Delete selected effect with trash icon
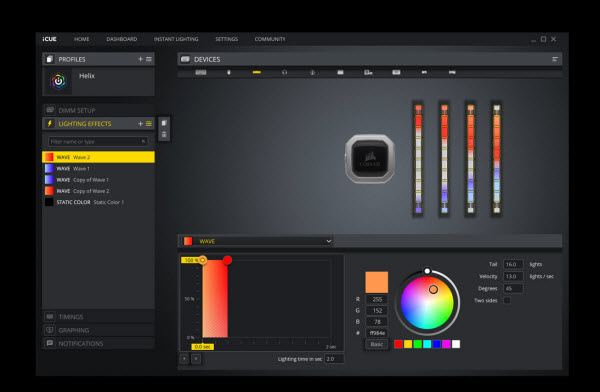The width and height of the screenshot is (600, 392). coord(164,134)
